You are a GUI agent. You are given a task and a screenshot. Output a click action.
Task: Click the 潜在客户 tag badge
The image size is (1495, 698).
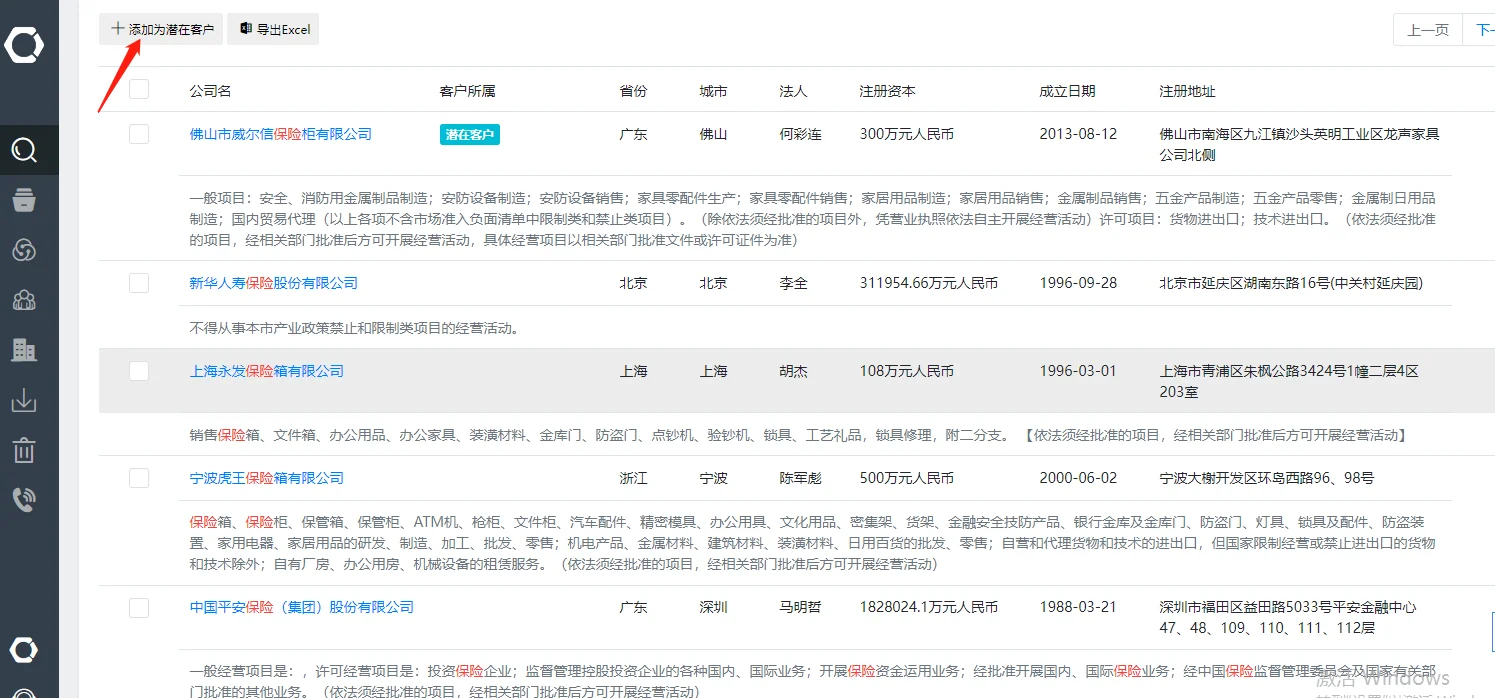(470, 134)
